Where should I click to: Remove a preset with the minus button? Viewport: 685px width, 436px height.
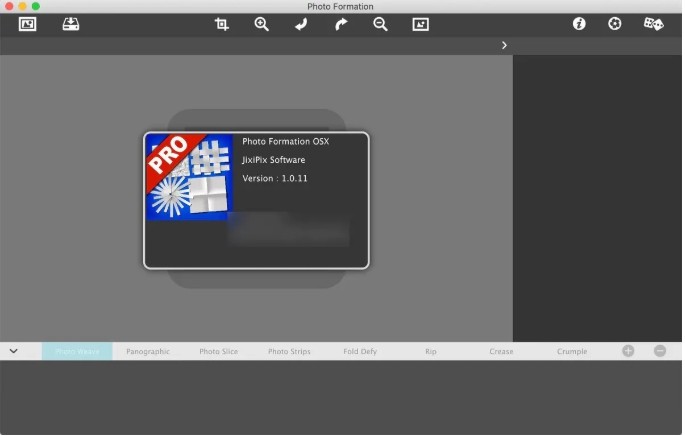coord(660,351)
